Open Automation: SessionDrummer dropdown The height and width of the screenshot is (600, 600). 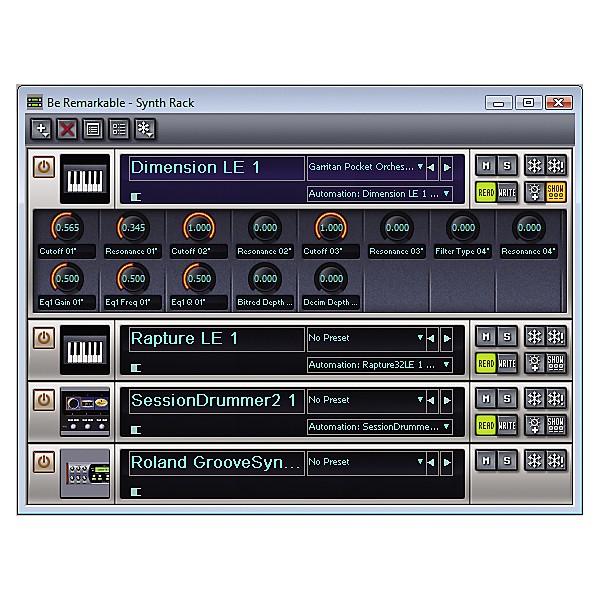coord(380,427)
